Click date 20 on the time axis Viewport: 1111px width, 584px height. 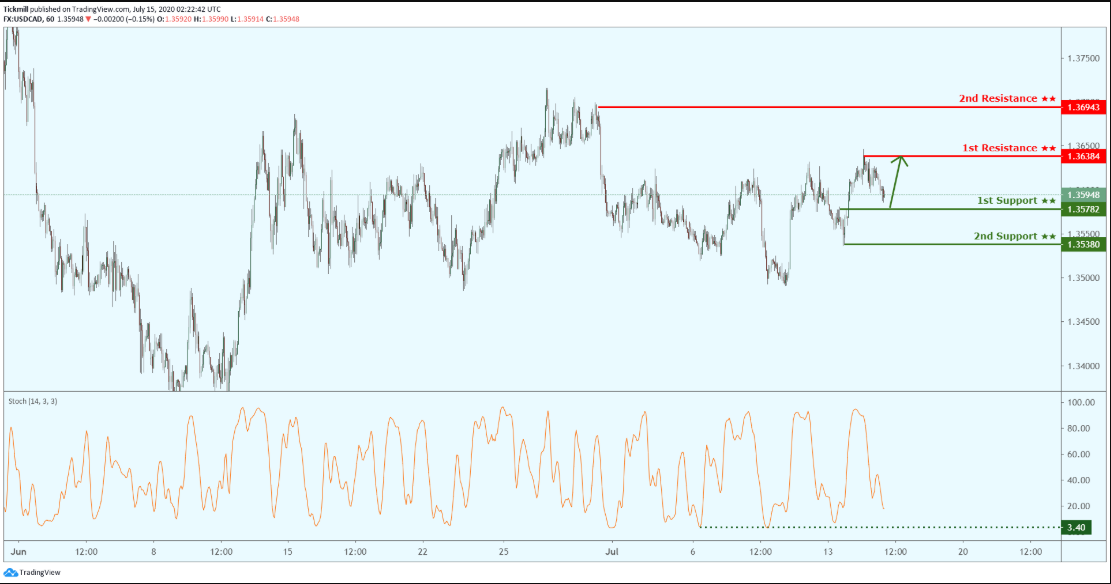963,551
